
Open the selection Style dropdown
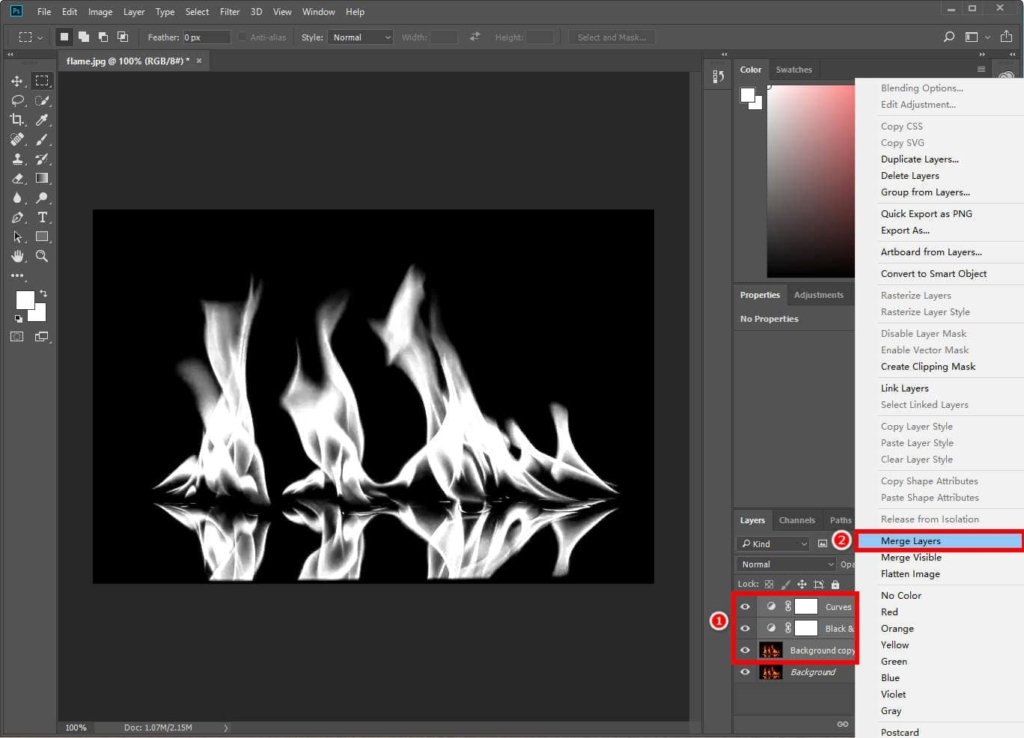(x=360, y=36)
